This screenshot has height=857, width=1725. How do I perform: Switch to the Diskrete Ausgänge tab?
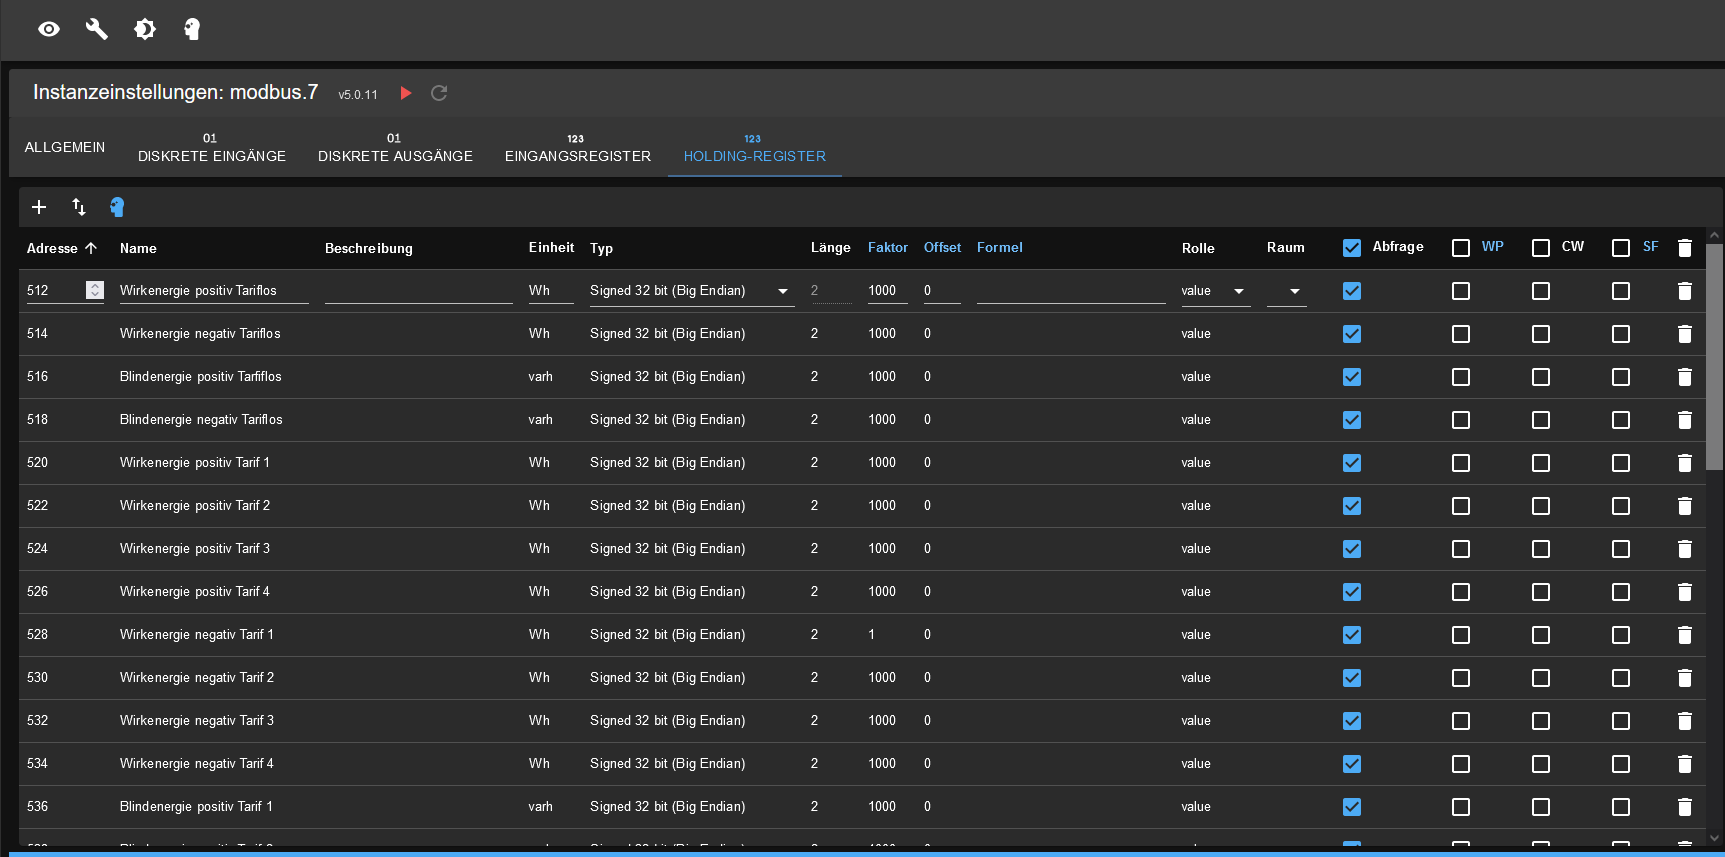[x=395, y=147]
